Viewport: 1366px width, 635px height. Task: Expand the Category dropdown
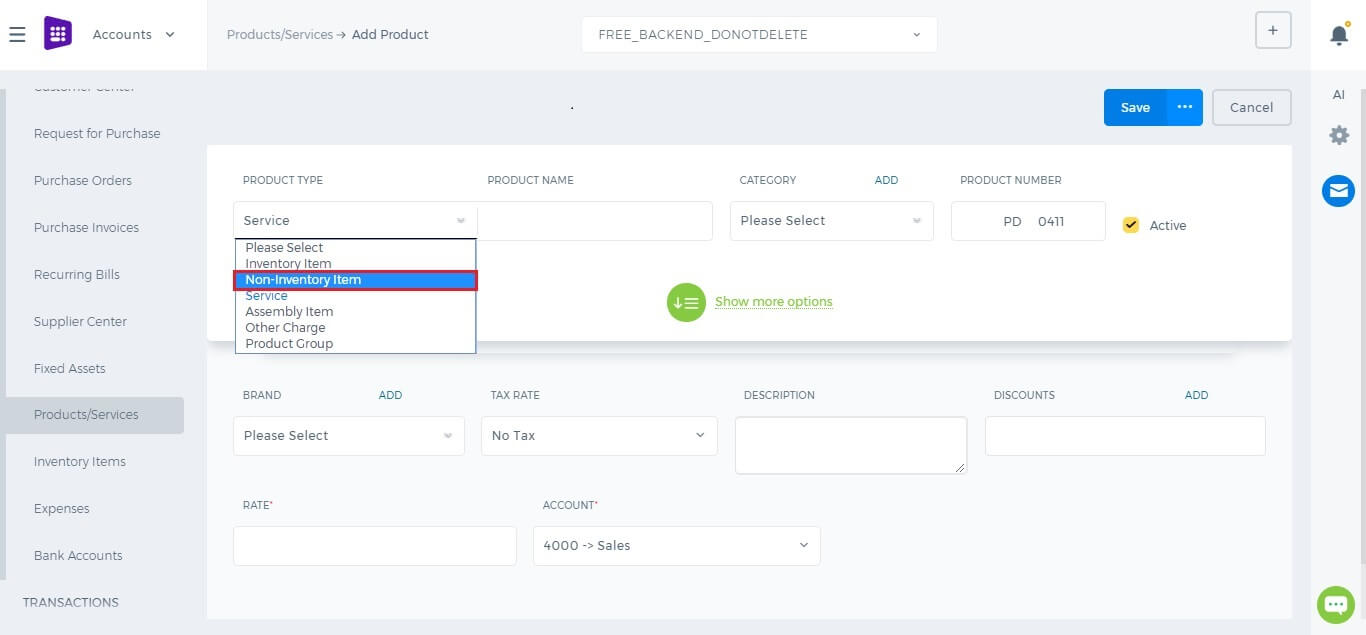tap(831, 221)
